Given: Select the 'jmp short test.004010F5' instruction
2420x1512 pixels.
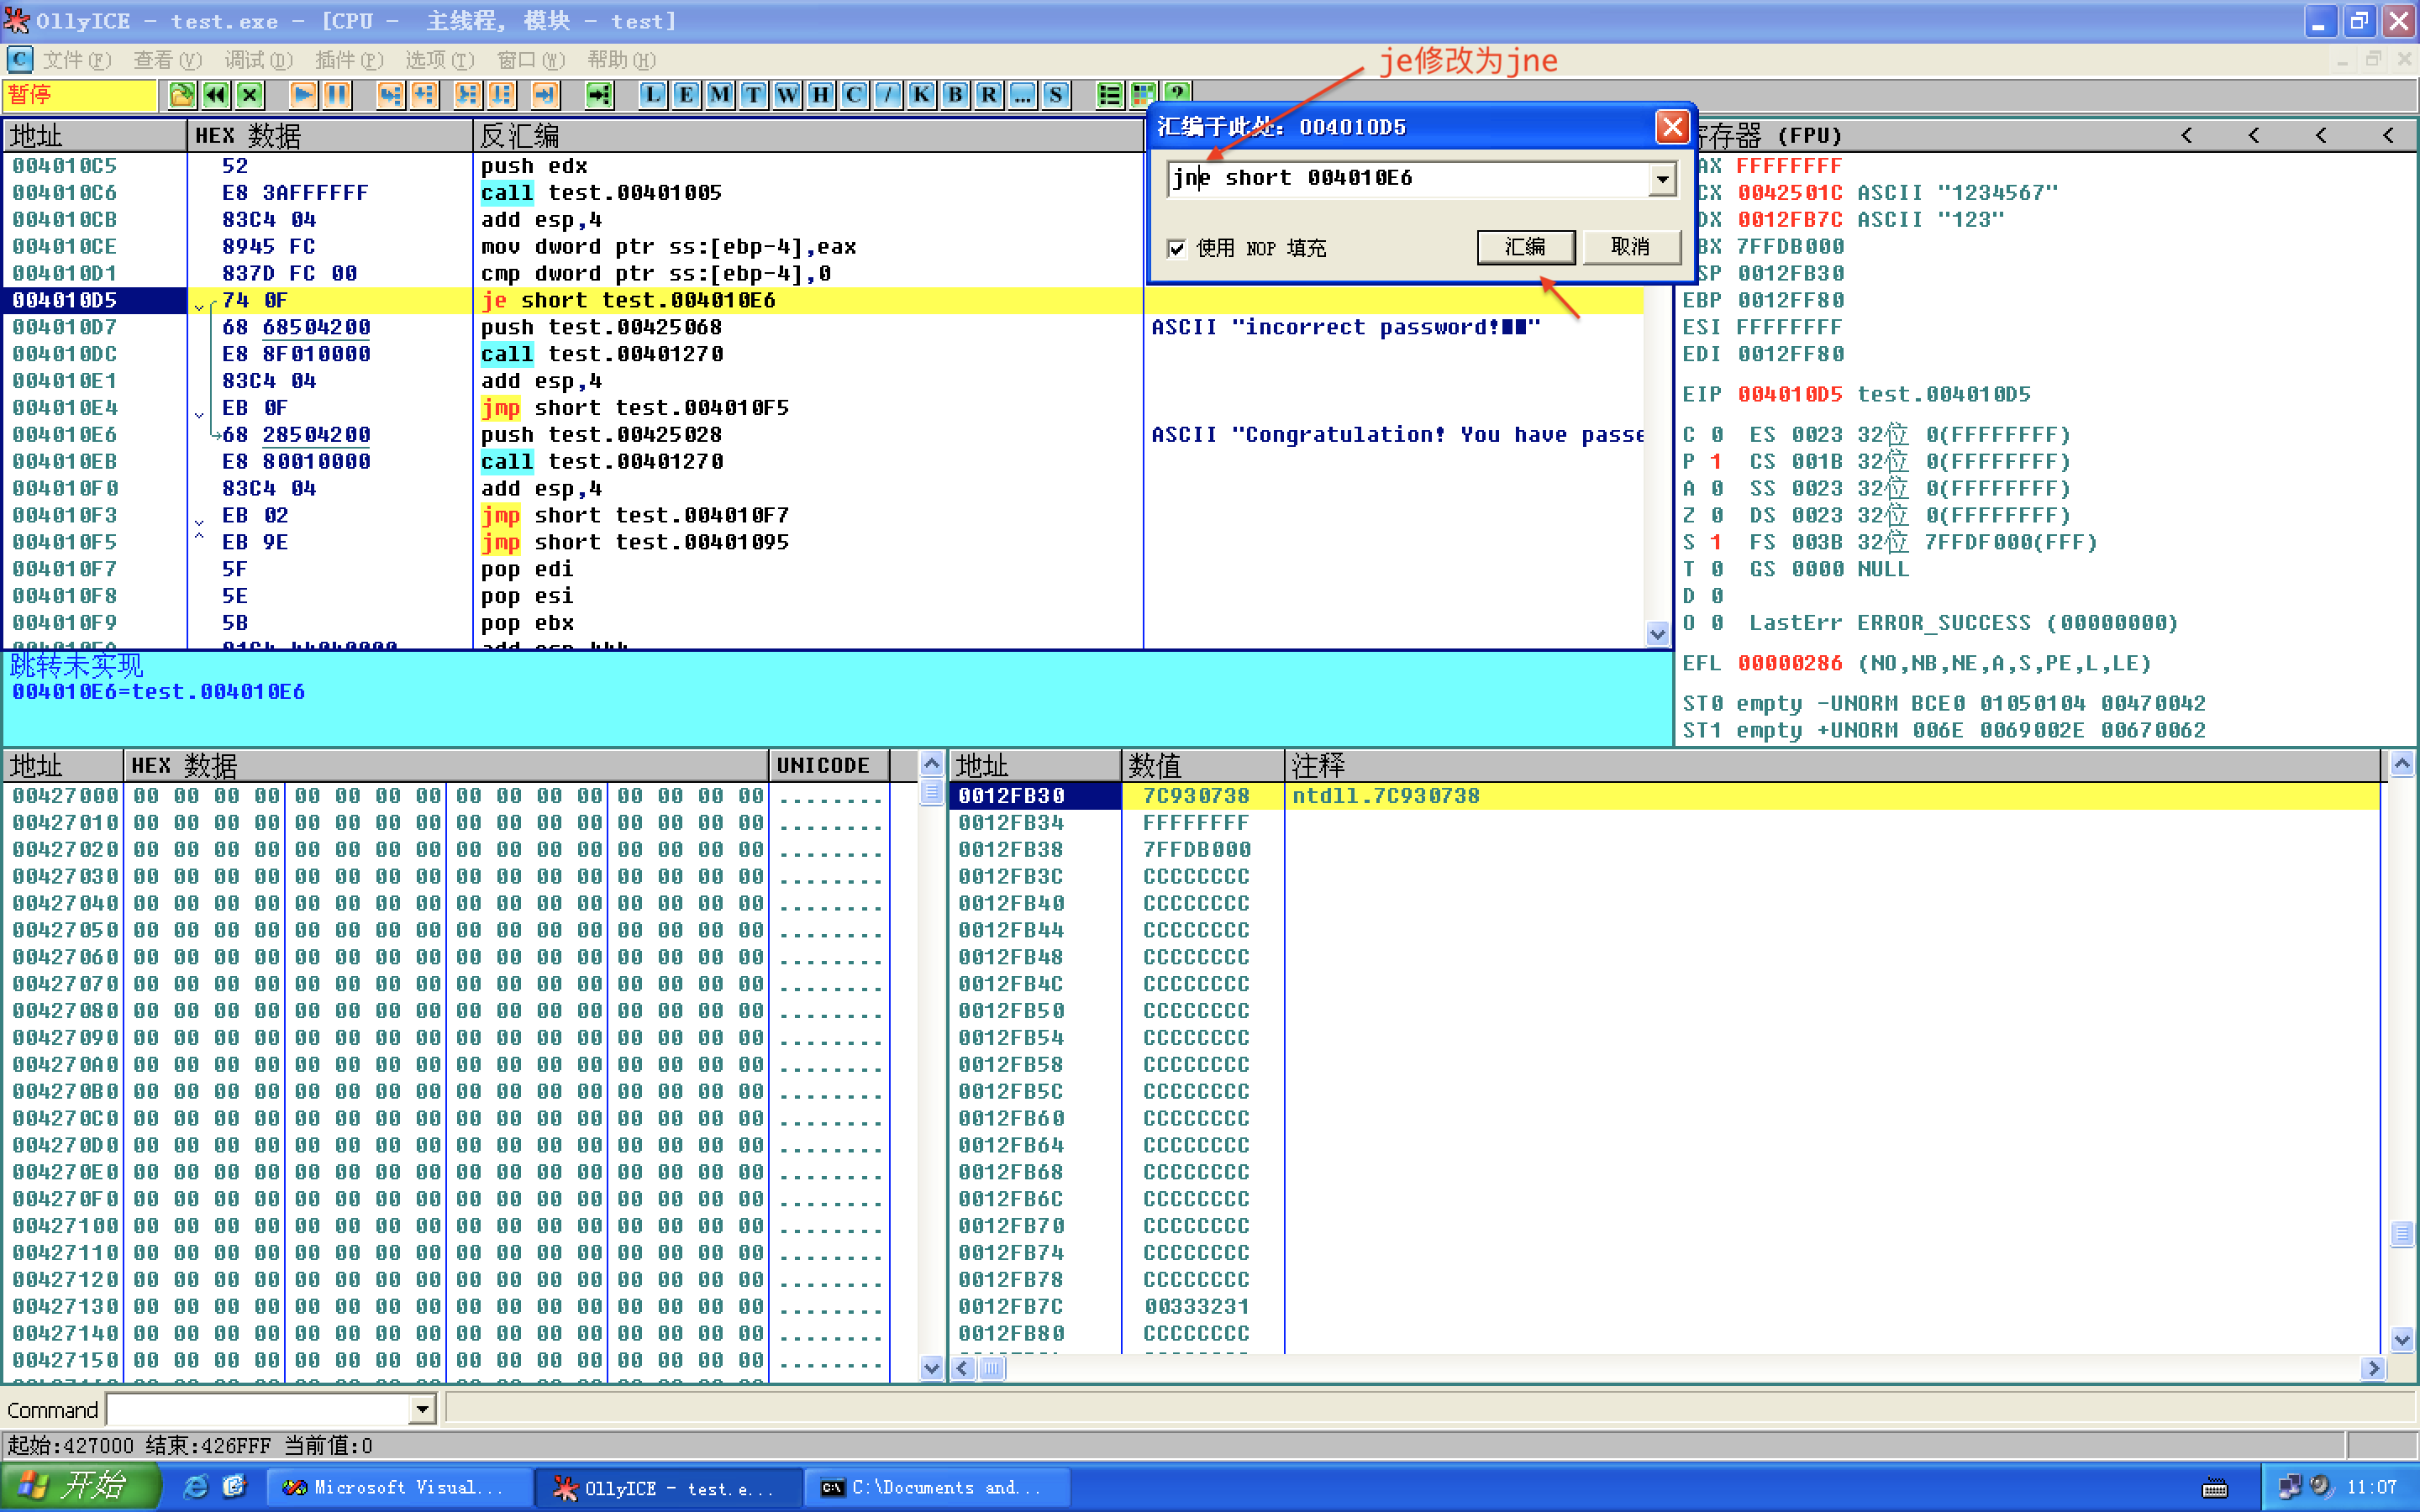Looking at the screenshot, I should 635,408.
